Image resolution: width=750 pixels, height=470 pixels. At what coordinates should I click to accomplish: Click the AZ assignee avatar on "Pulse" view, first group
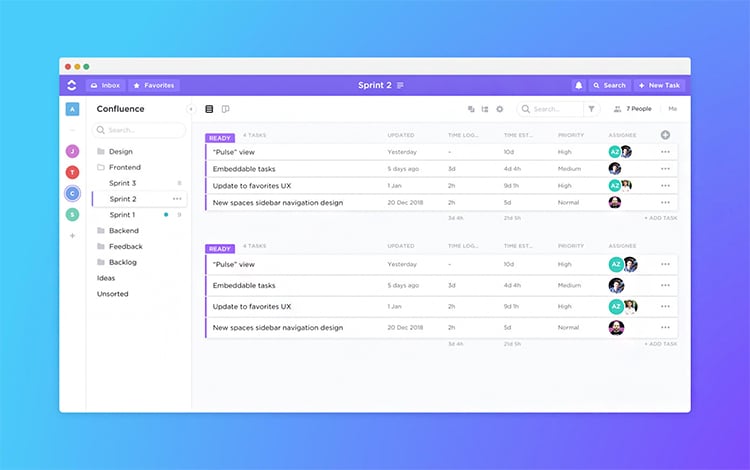tap(614, 152)
